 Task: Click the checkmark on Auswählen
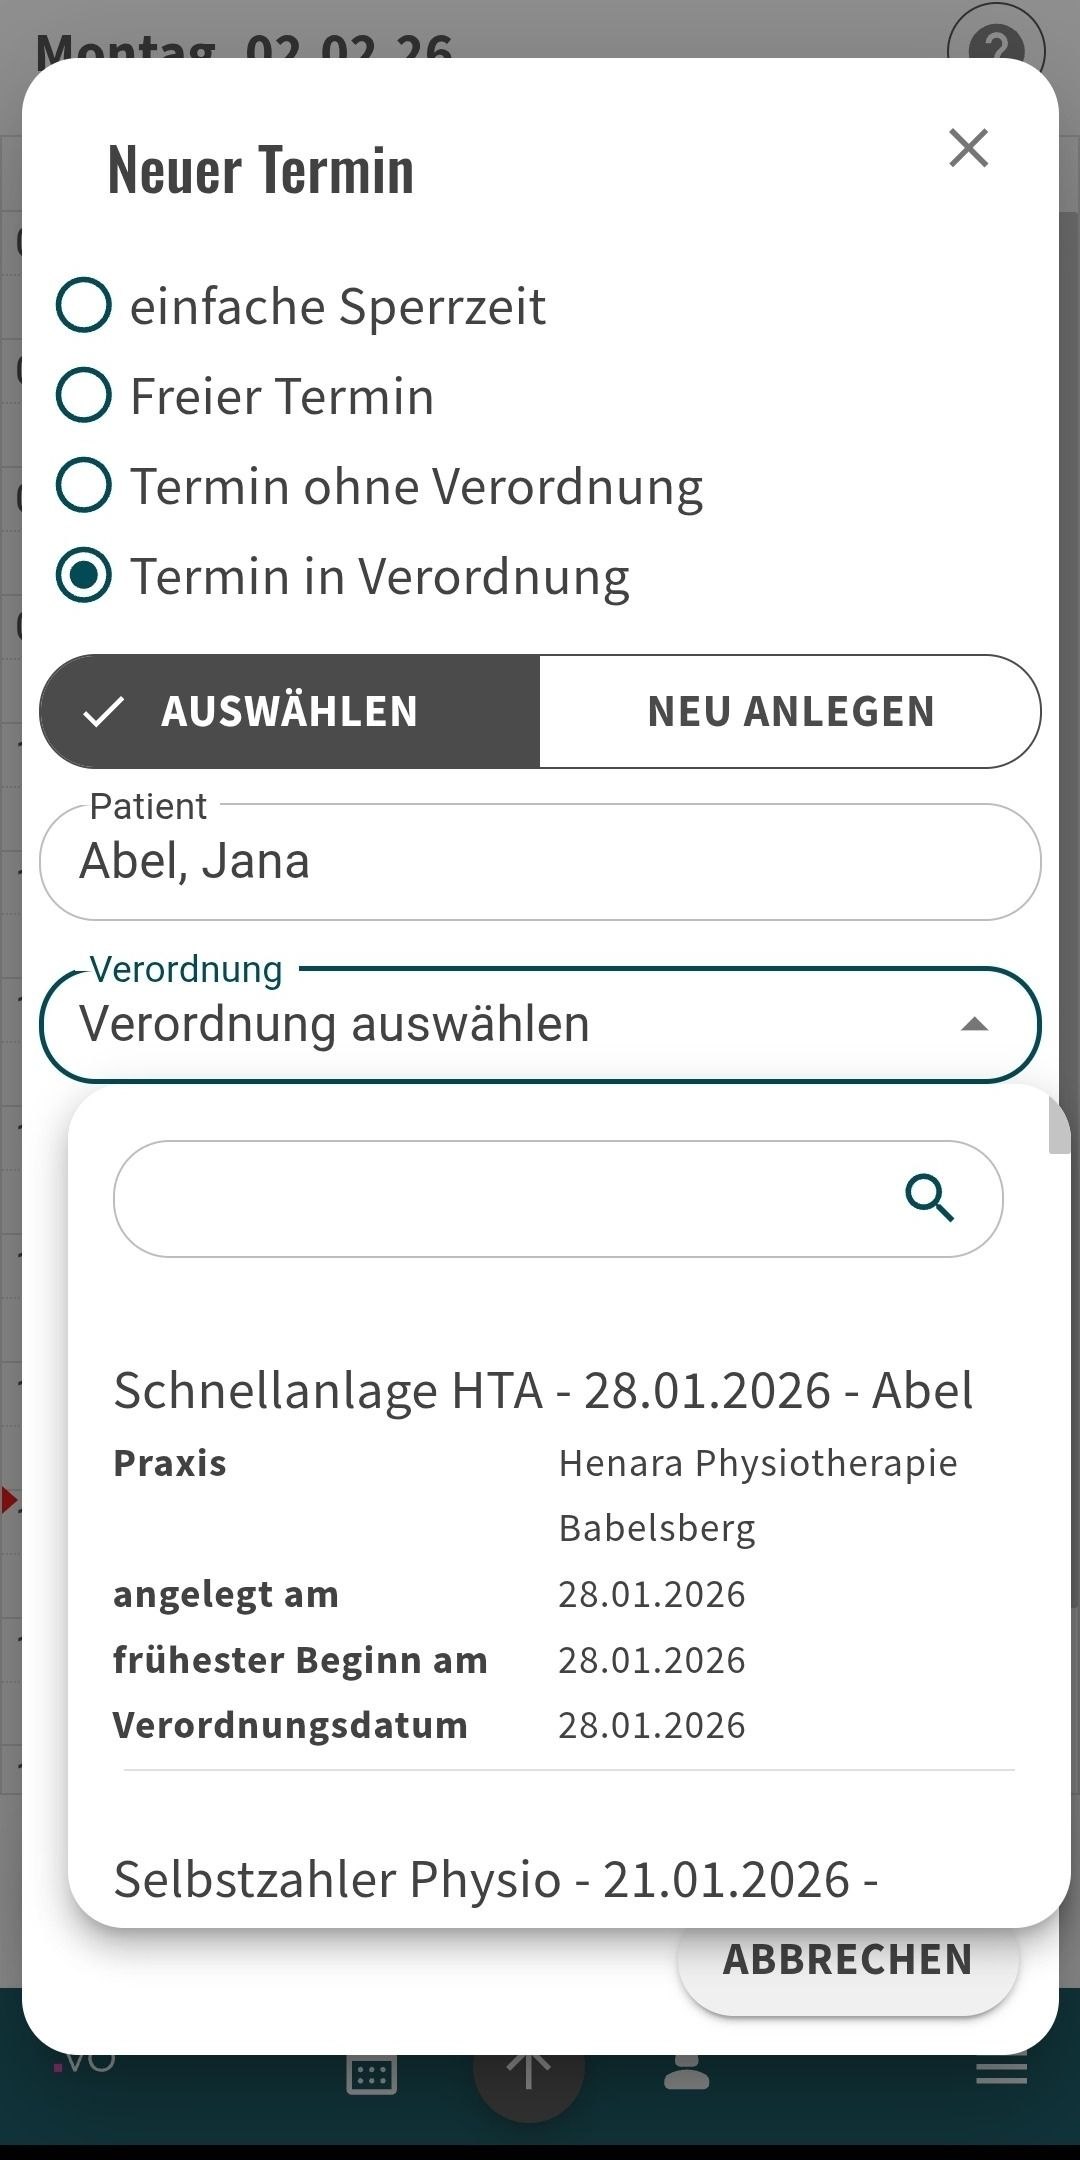pyautogui.click(x=104, y=712)
